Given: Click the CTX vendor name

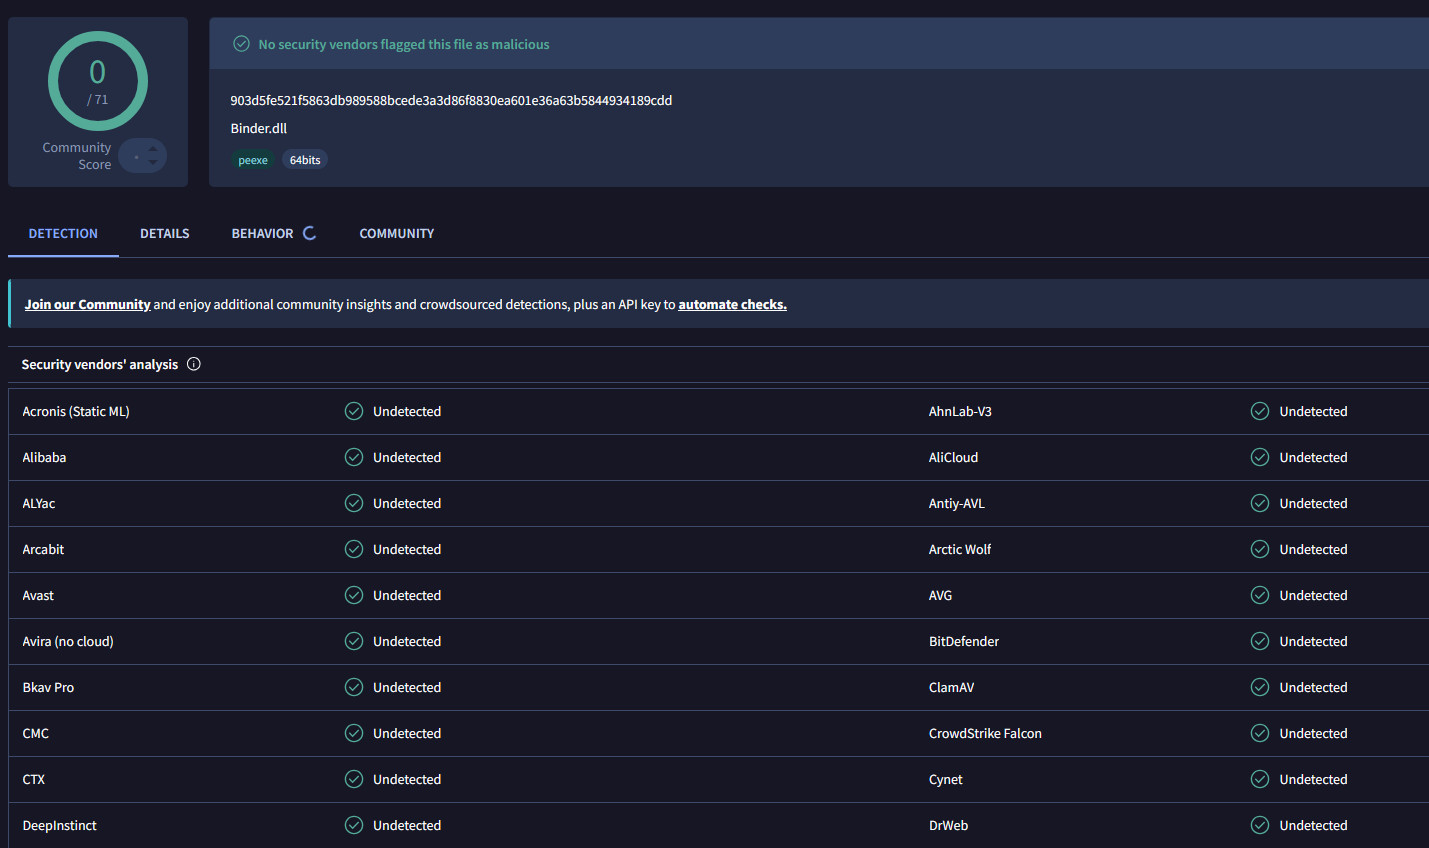Looking at the screenshot, I should pos(34,779).
